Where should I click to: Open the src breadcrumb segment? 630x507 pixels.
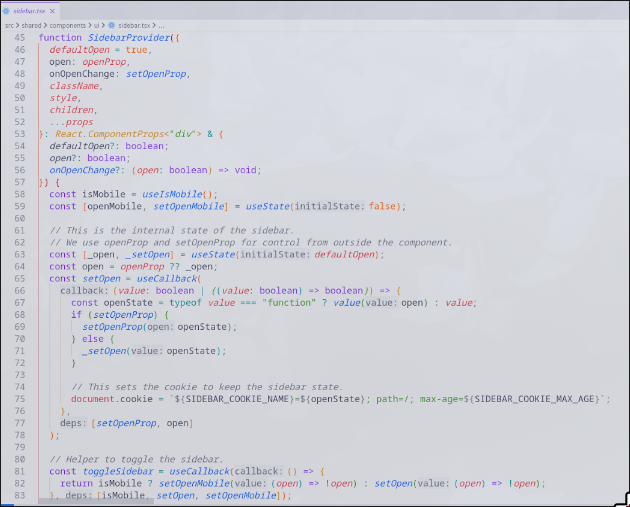pos(8,24)
